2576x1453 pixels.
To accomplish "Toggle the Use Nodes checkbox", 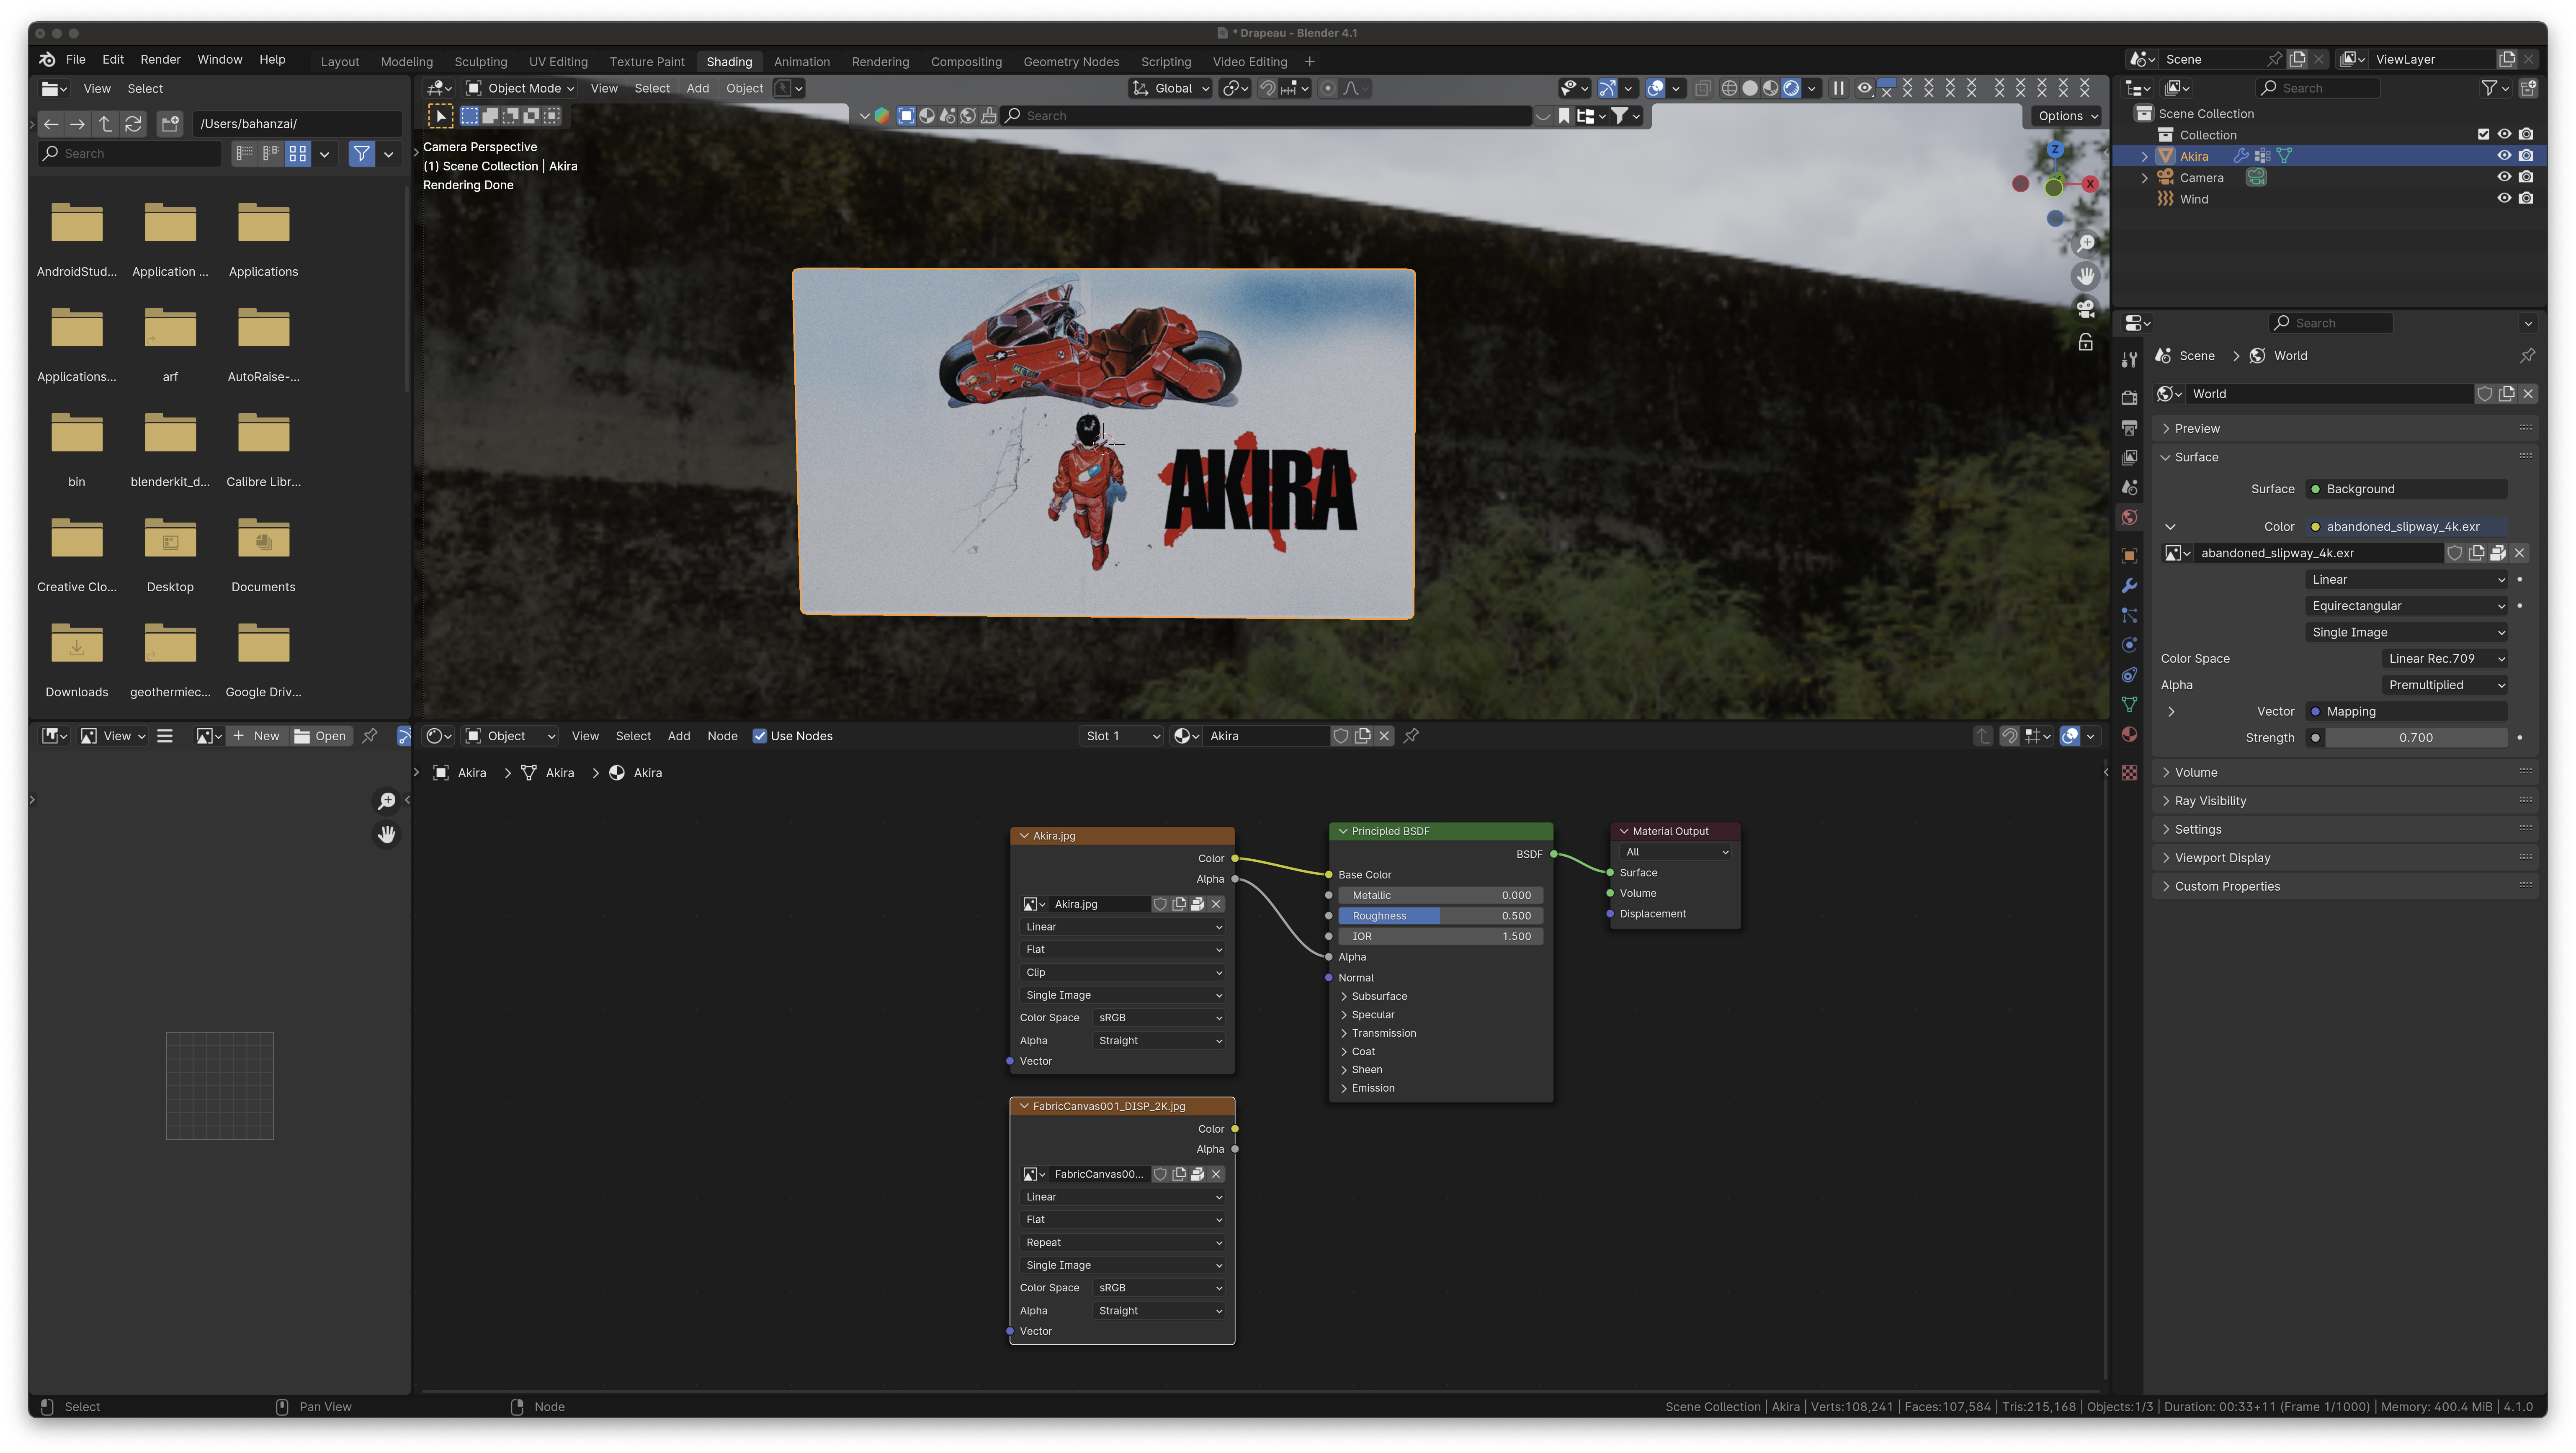I will coord(760,736).
